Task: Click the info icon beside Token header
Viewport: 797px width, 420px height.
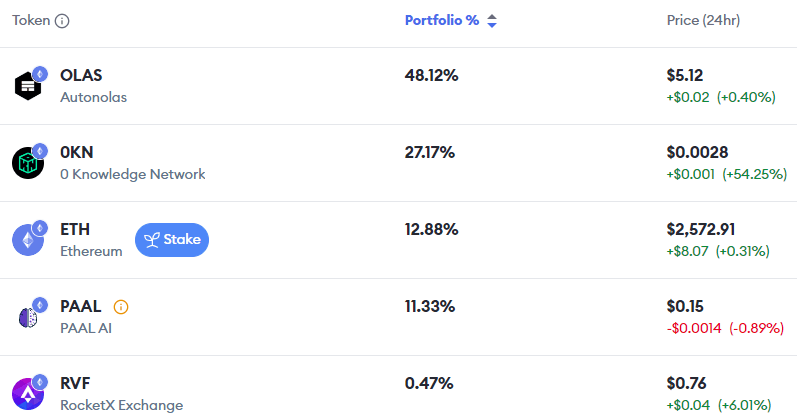Action: pos(62,21)
